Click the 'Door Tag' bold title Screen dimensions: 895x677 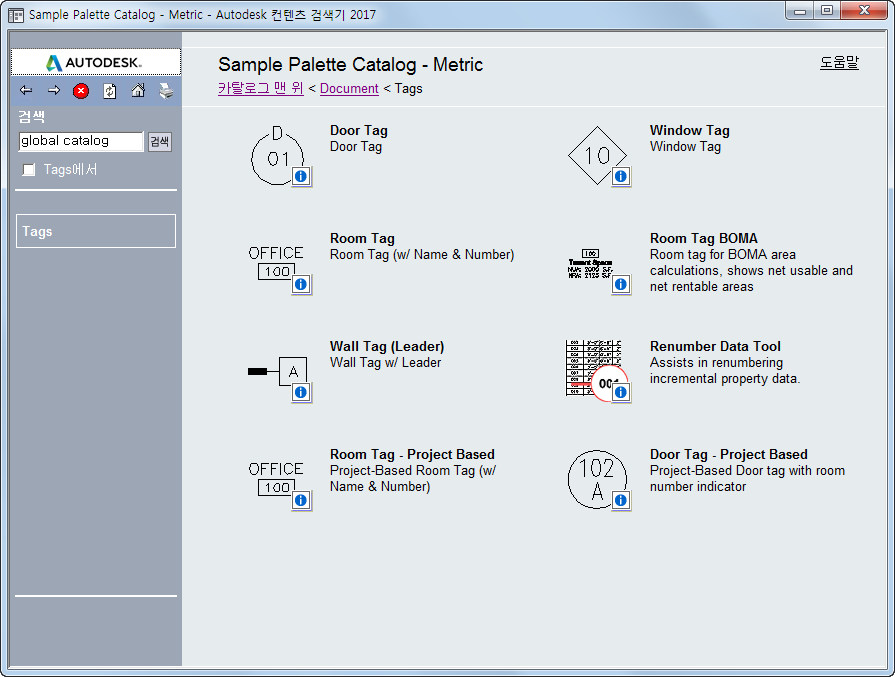coord(358,130)
